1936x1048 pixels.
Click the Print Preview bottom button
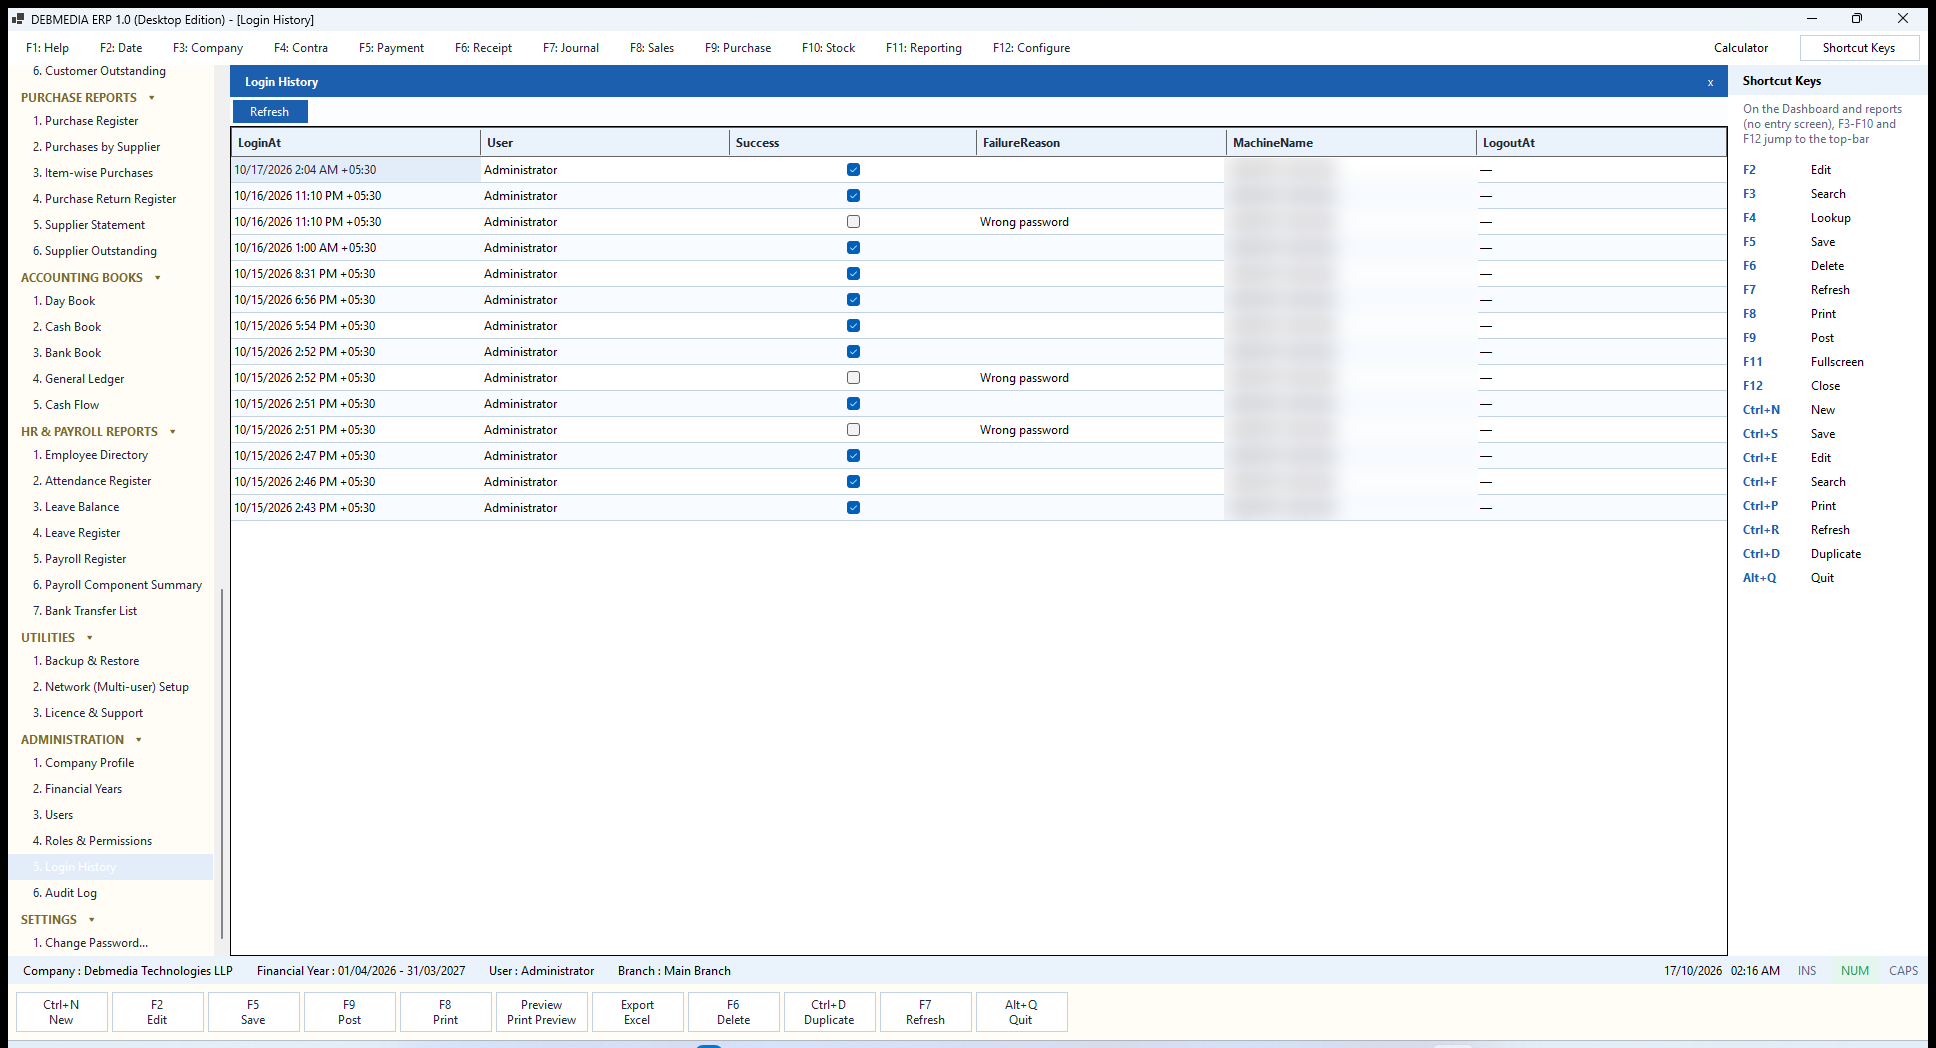pos(541,1012)
